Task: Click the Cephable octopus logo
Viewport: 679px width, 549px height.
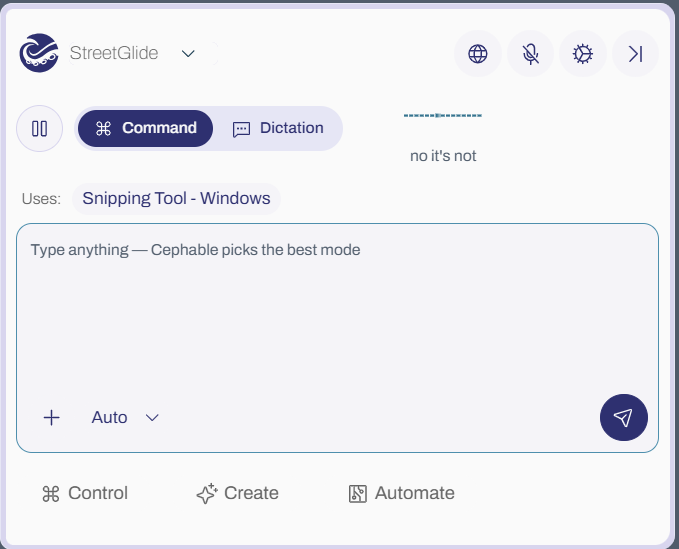Action: pos(39,53)
